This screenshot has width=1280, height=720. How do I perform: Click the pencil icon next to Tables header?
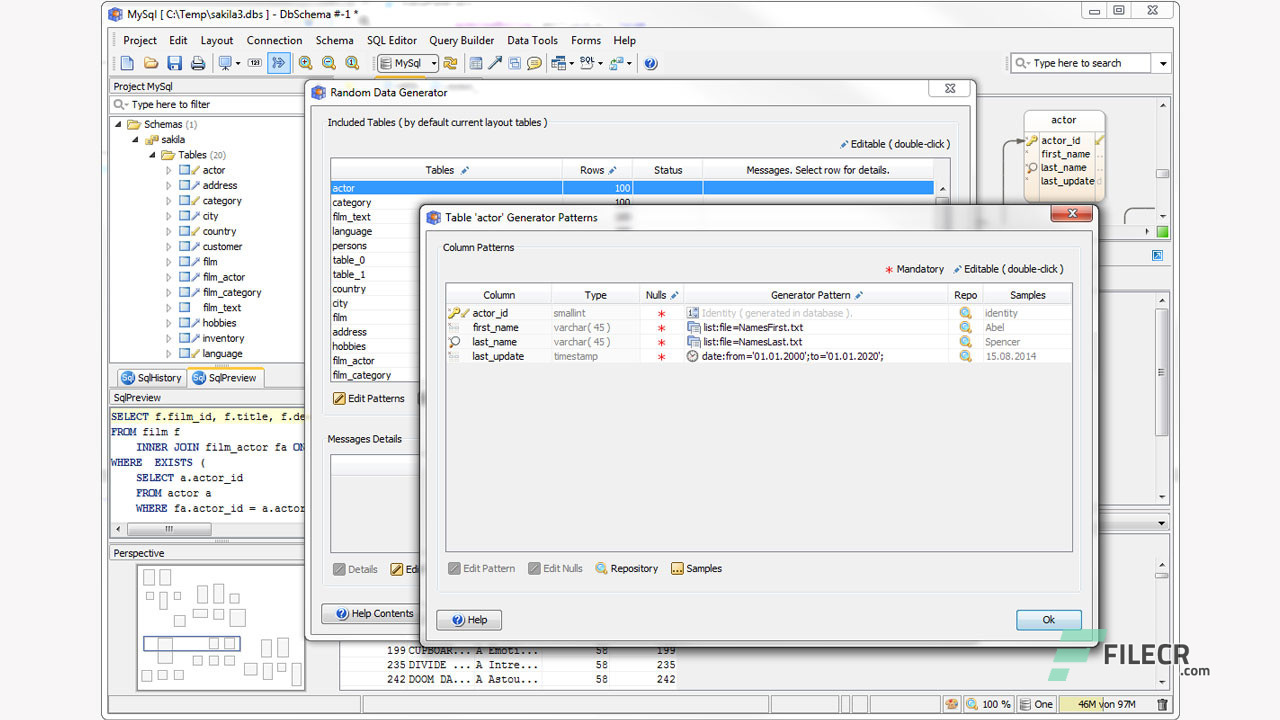464,170
